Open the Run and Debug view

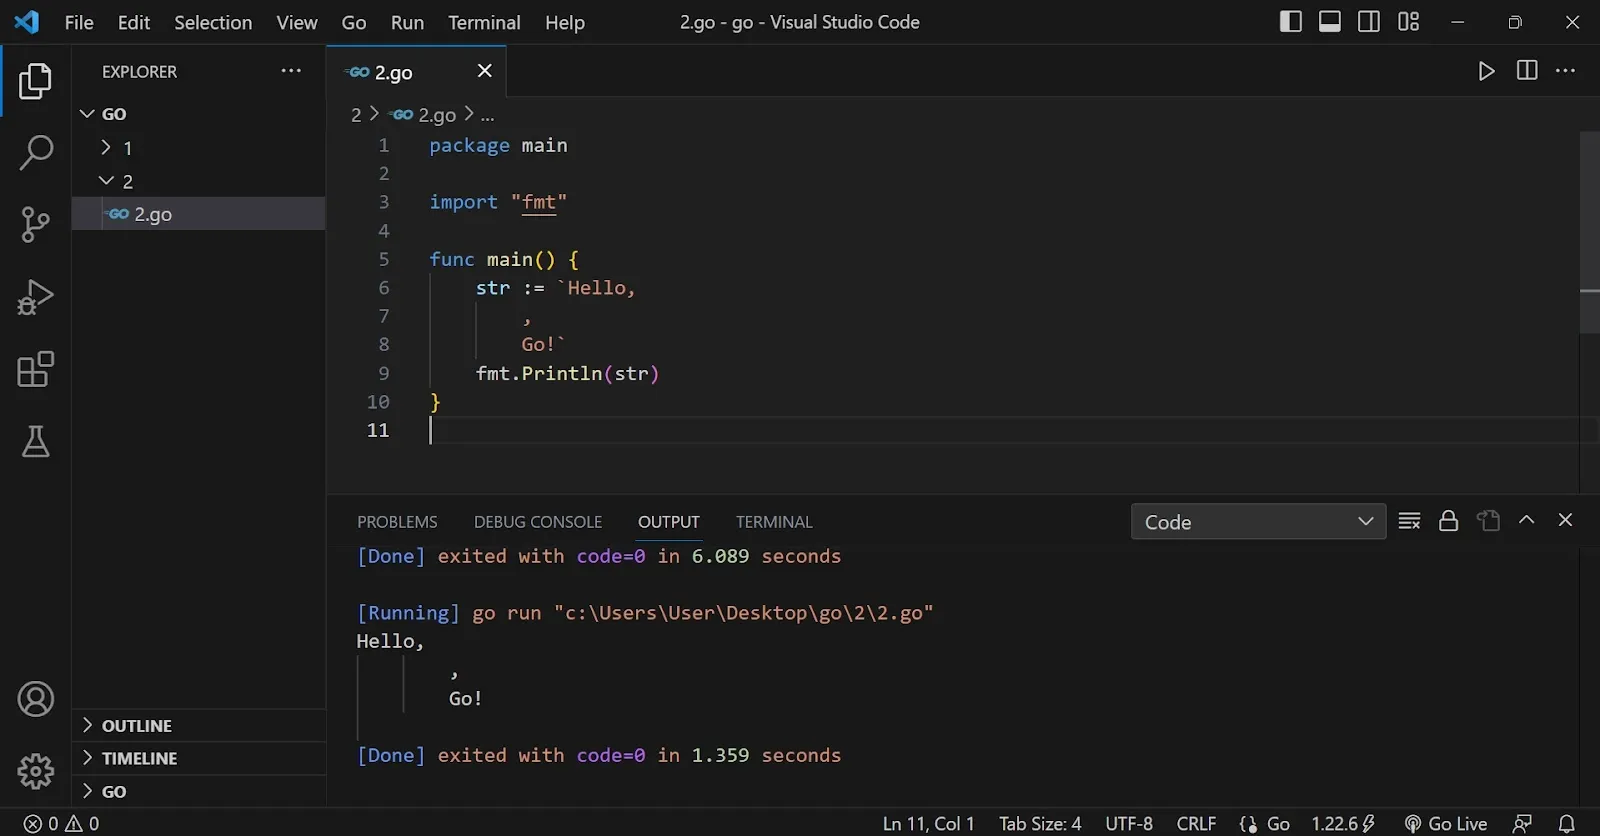coord(35,297)
